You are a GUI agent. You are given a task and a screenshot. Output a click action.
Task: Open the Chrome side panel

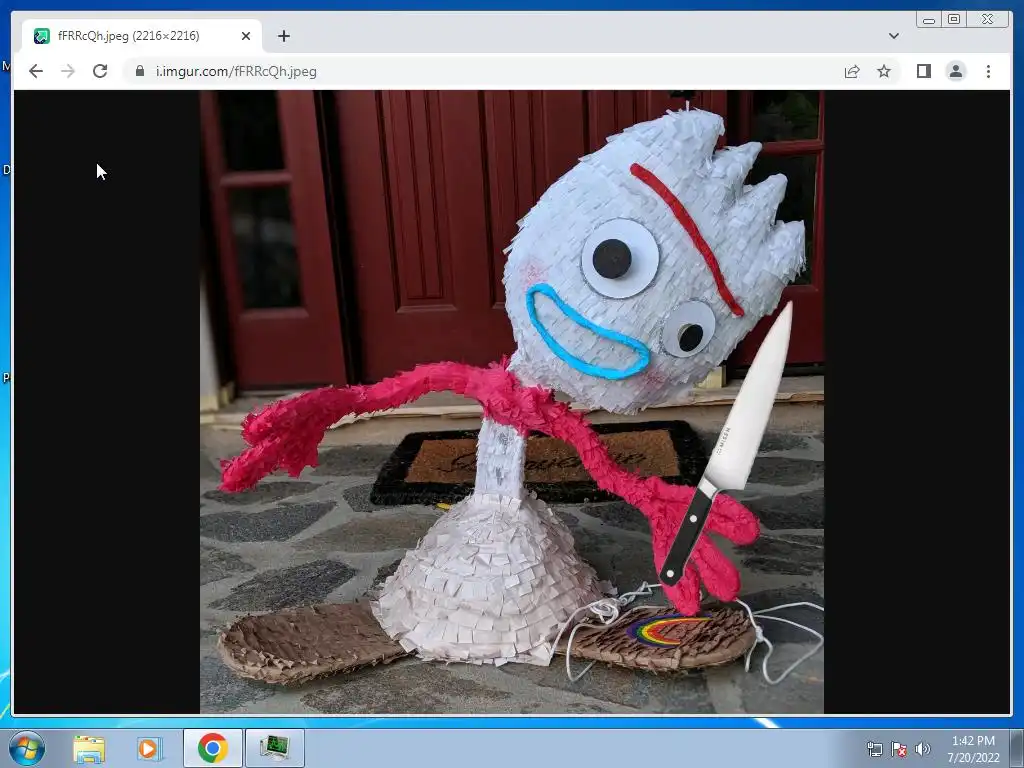point(923,71)
